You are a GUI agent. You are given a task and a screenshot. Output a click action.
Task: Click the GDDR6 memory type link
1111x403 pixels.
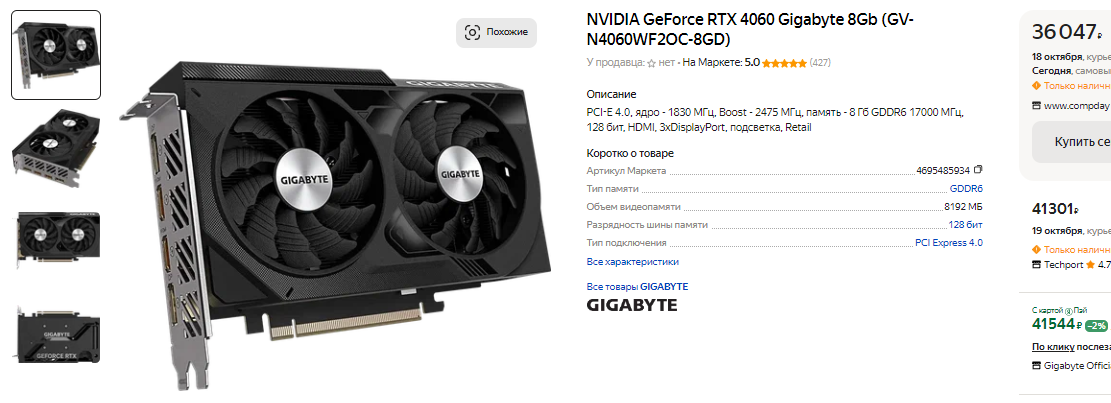pyautogui.click(x=966, y=189)
